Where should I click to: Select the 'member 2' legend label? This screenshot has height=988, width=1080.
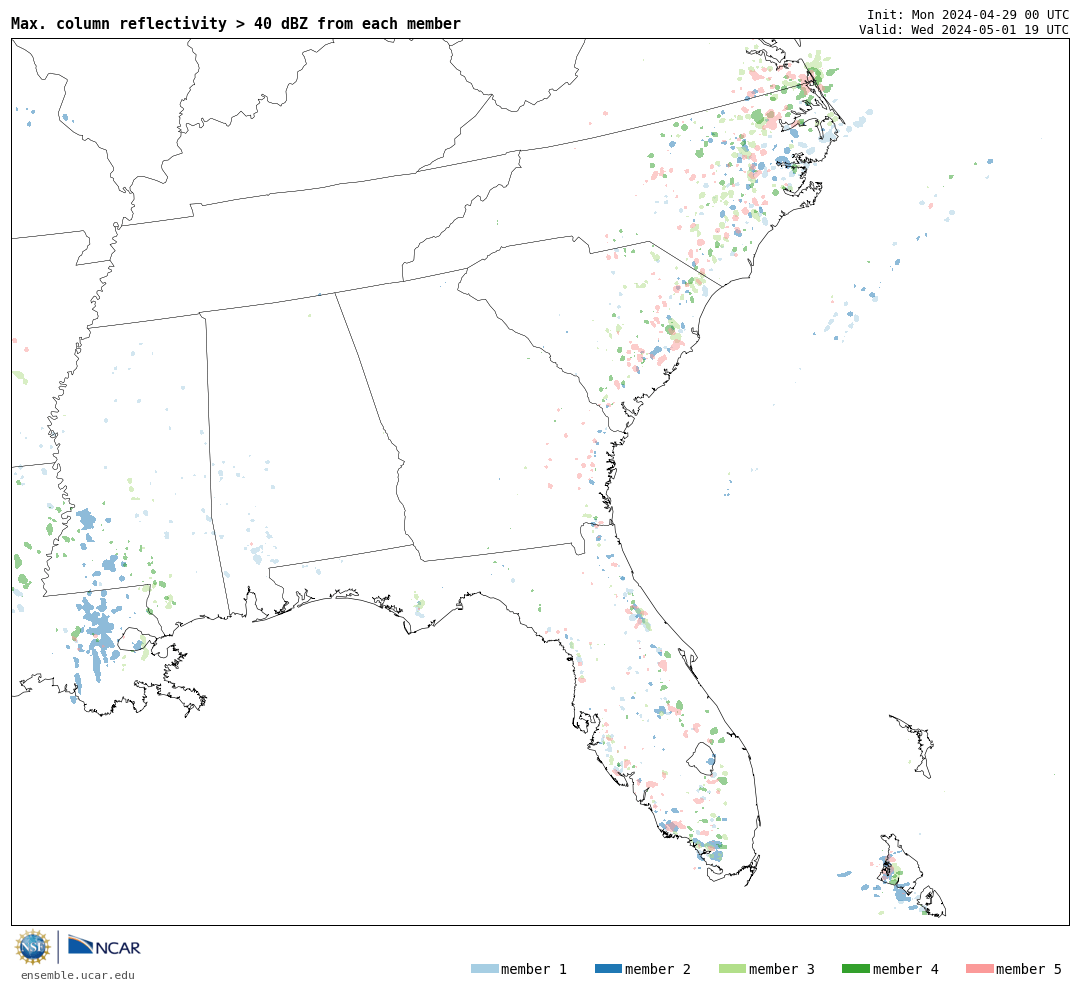(x=658, y=969)
